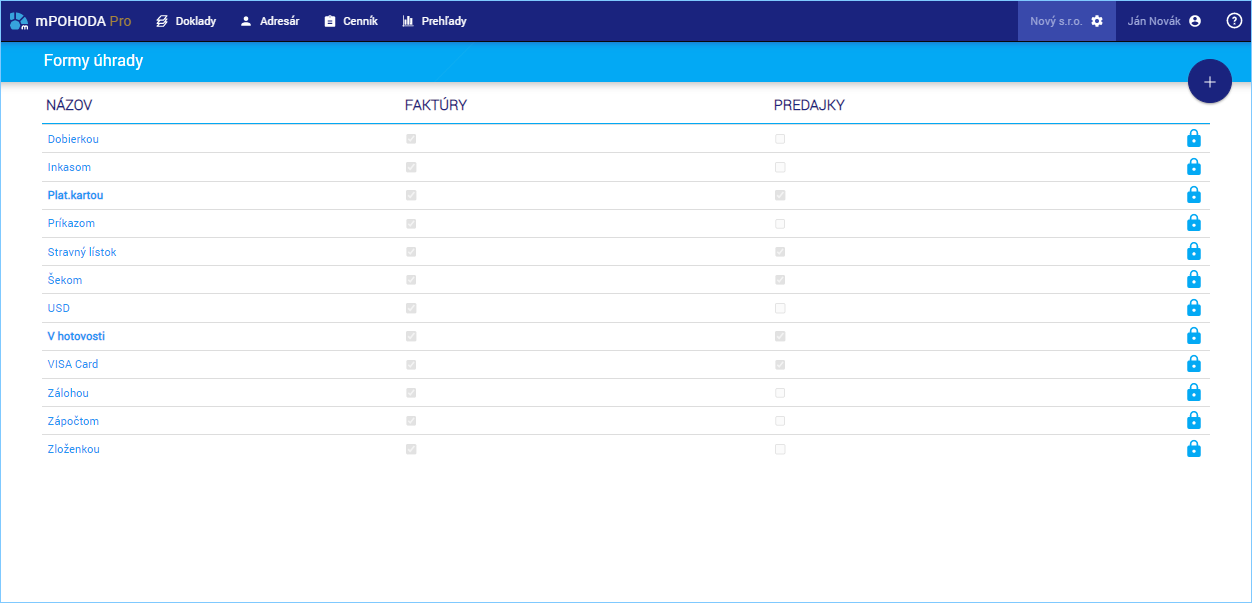Open the Príkazom payment form

click(x=71, y=223)
